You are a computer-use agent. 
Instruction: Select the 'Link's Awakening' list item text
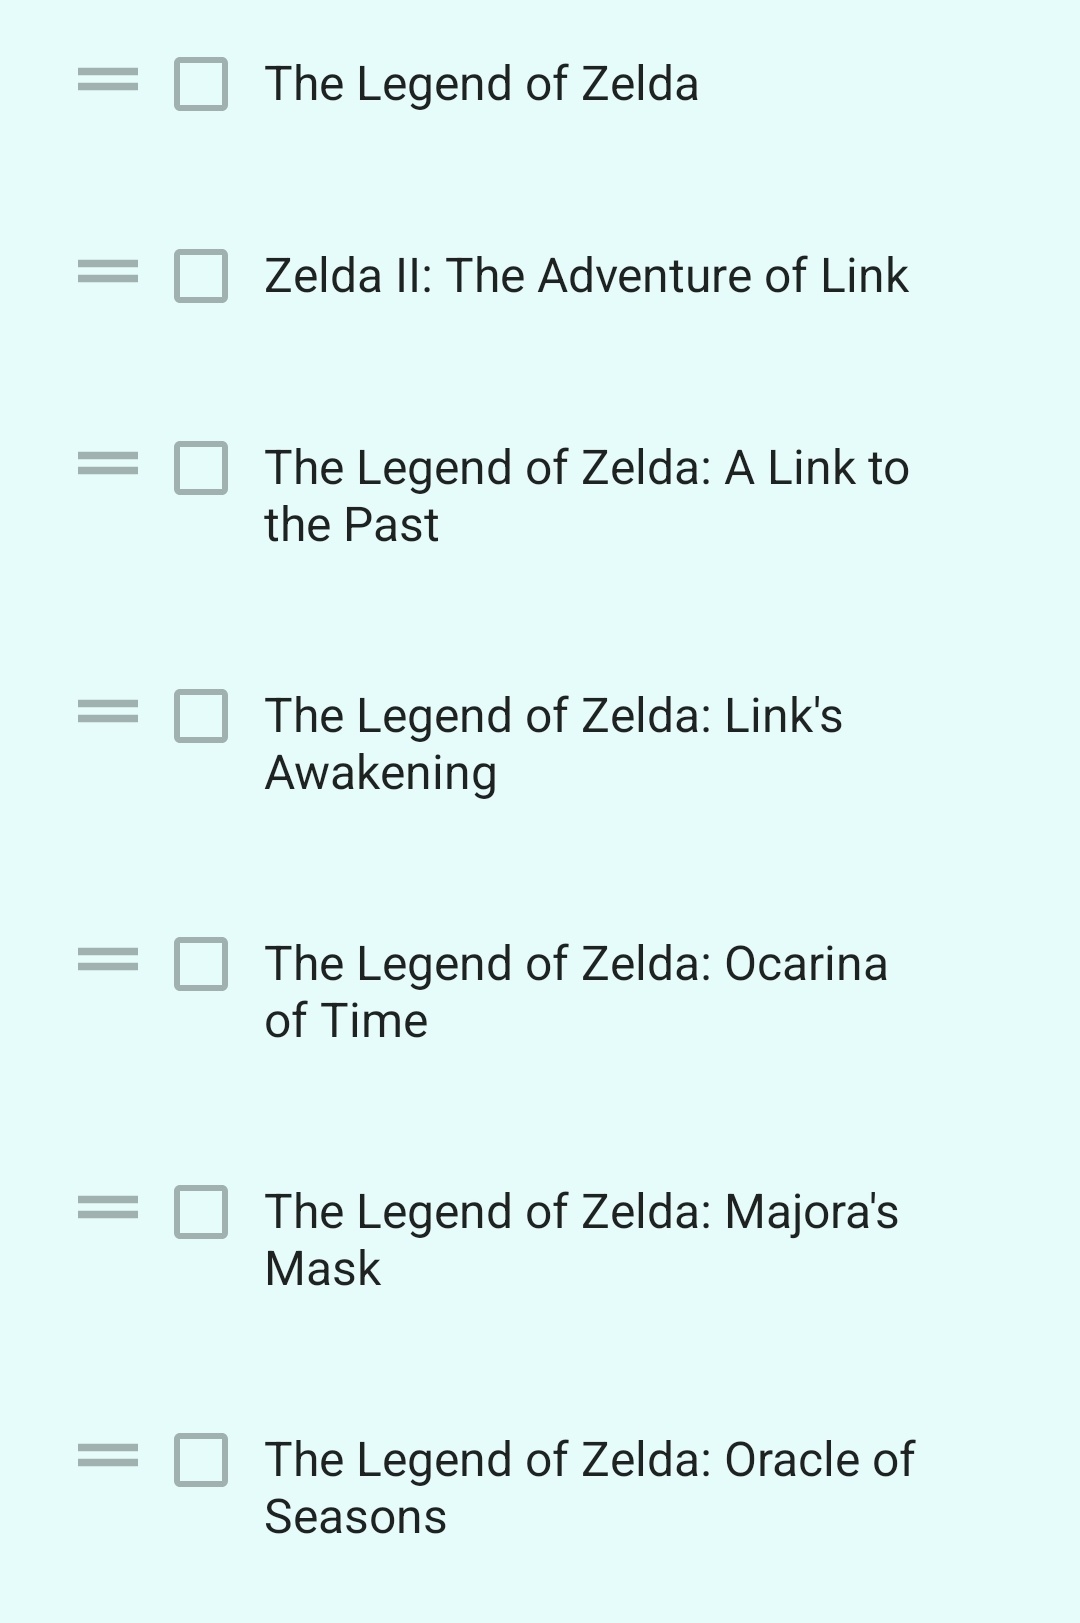click(x=553, y=744)
